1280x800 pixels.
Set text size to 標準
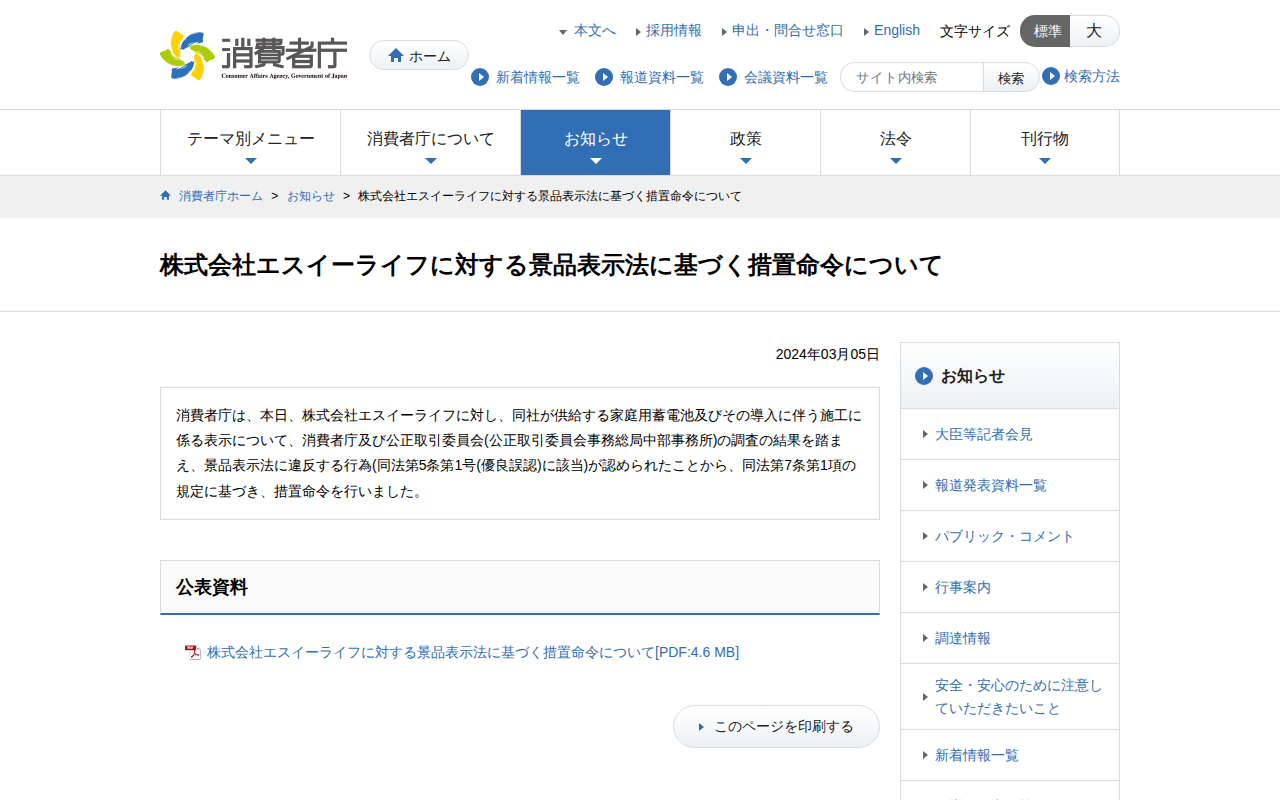point(1046,31)
